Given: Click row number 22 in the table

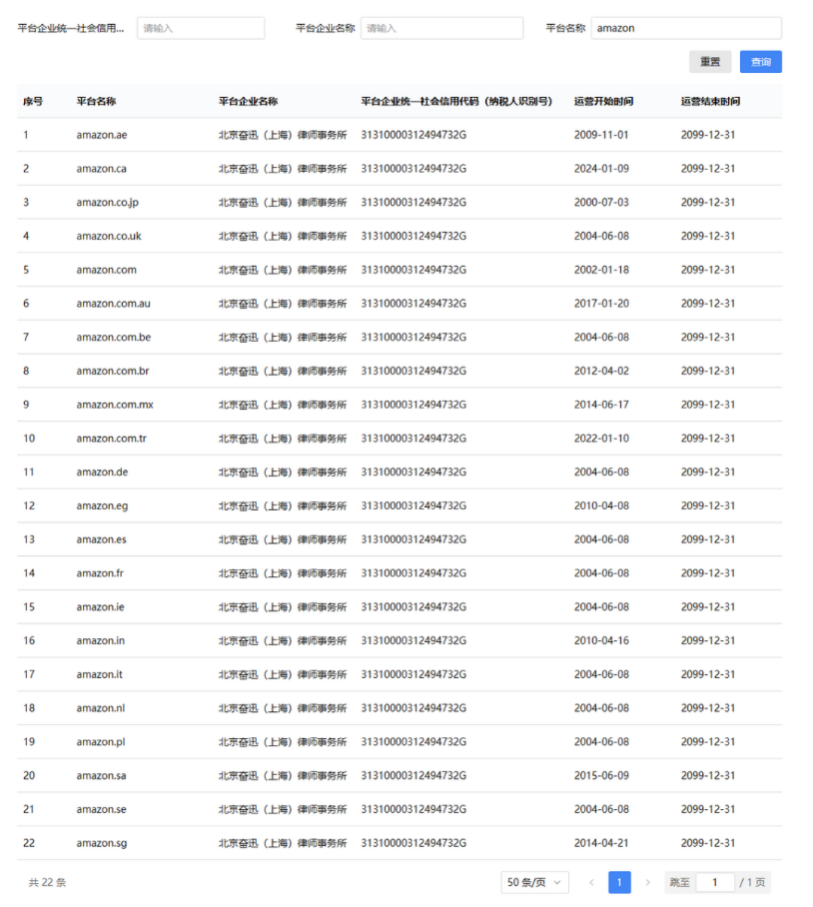Looking at the screenshot, I should pyautogui.click(x=29, y=843).
